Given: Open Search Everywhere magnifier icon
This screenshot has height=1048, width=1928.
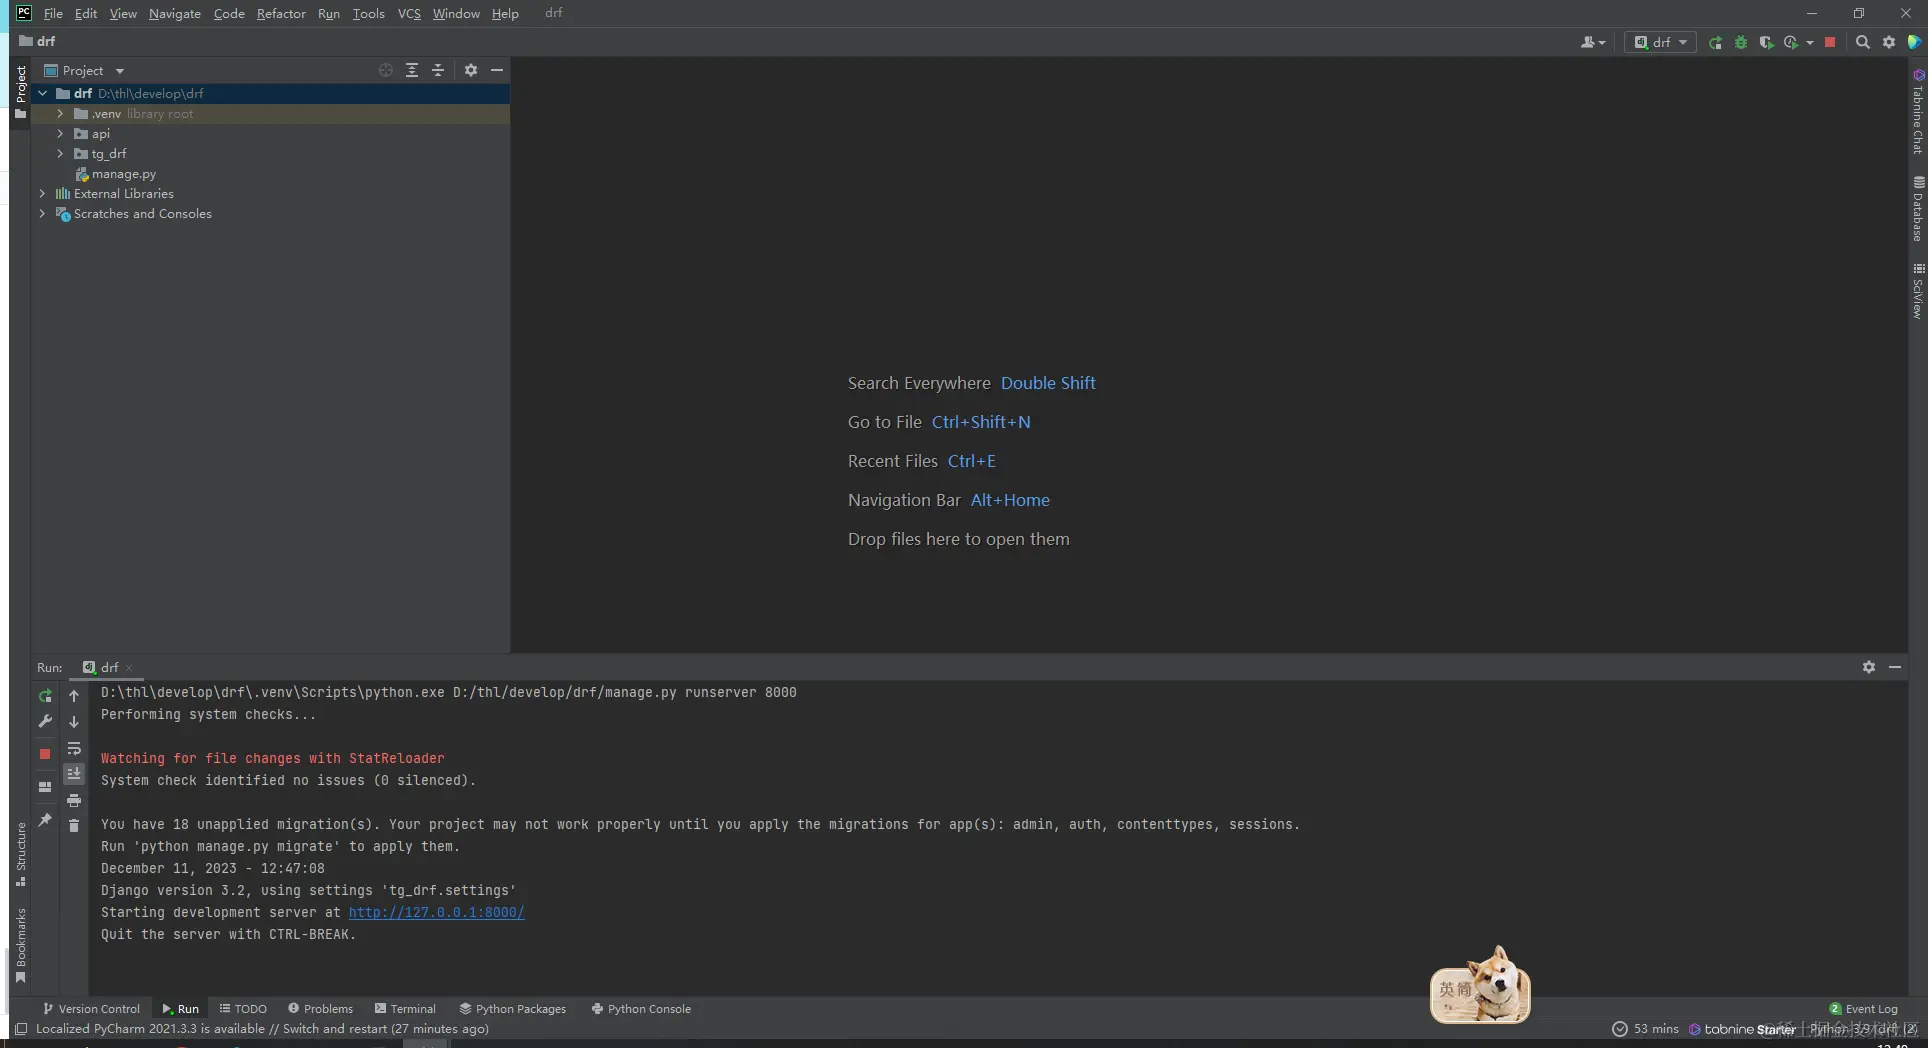Looking at the screenshot, I should point(1863,42).
